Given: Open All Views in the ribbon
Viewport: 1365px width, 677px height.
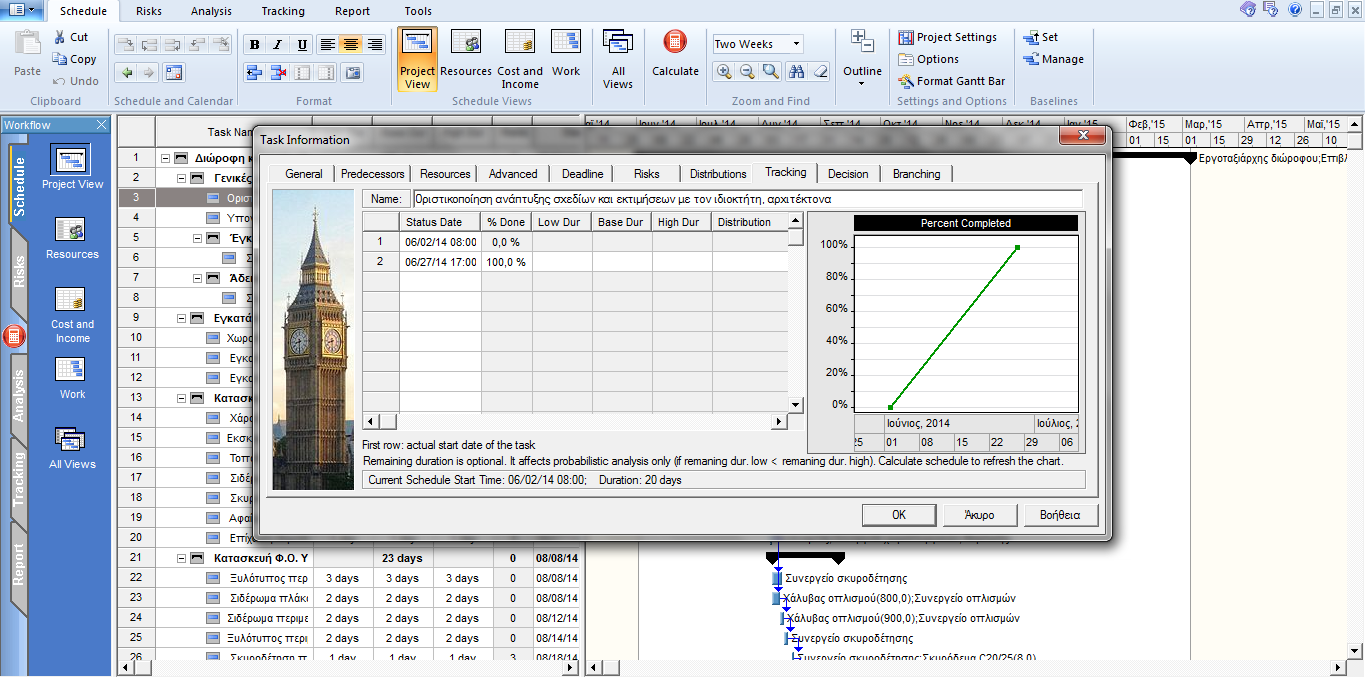Looking at the screenshot, I should [618, 59].
